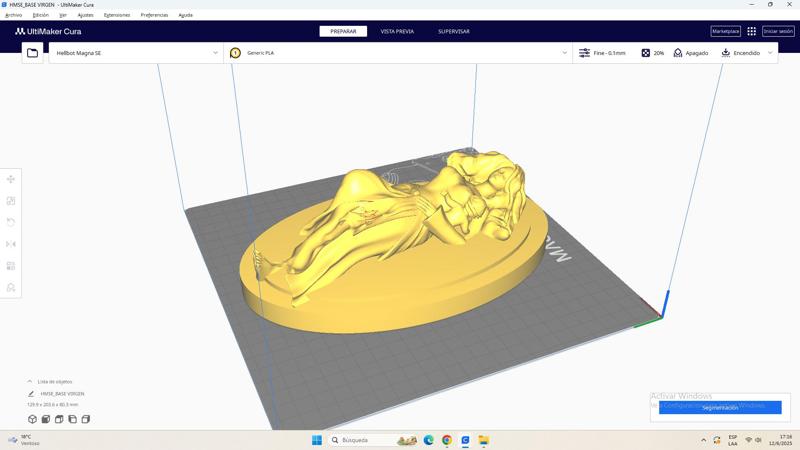
Task: Click the Fine - 0.1mm profile text
Action: [x=609, y=53]
